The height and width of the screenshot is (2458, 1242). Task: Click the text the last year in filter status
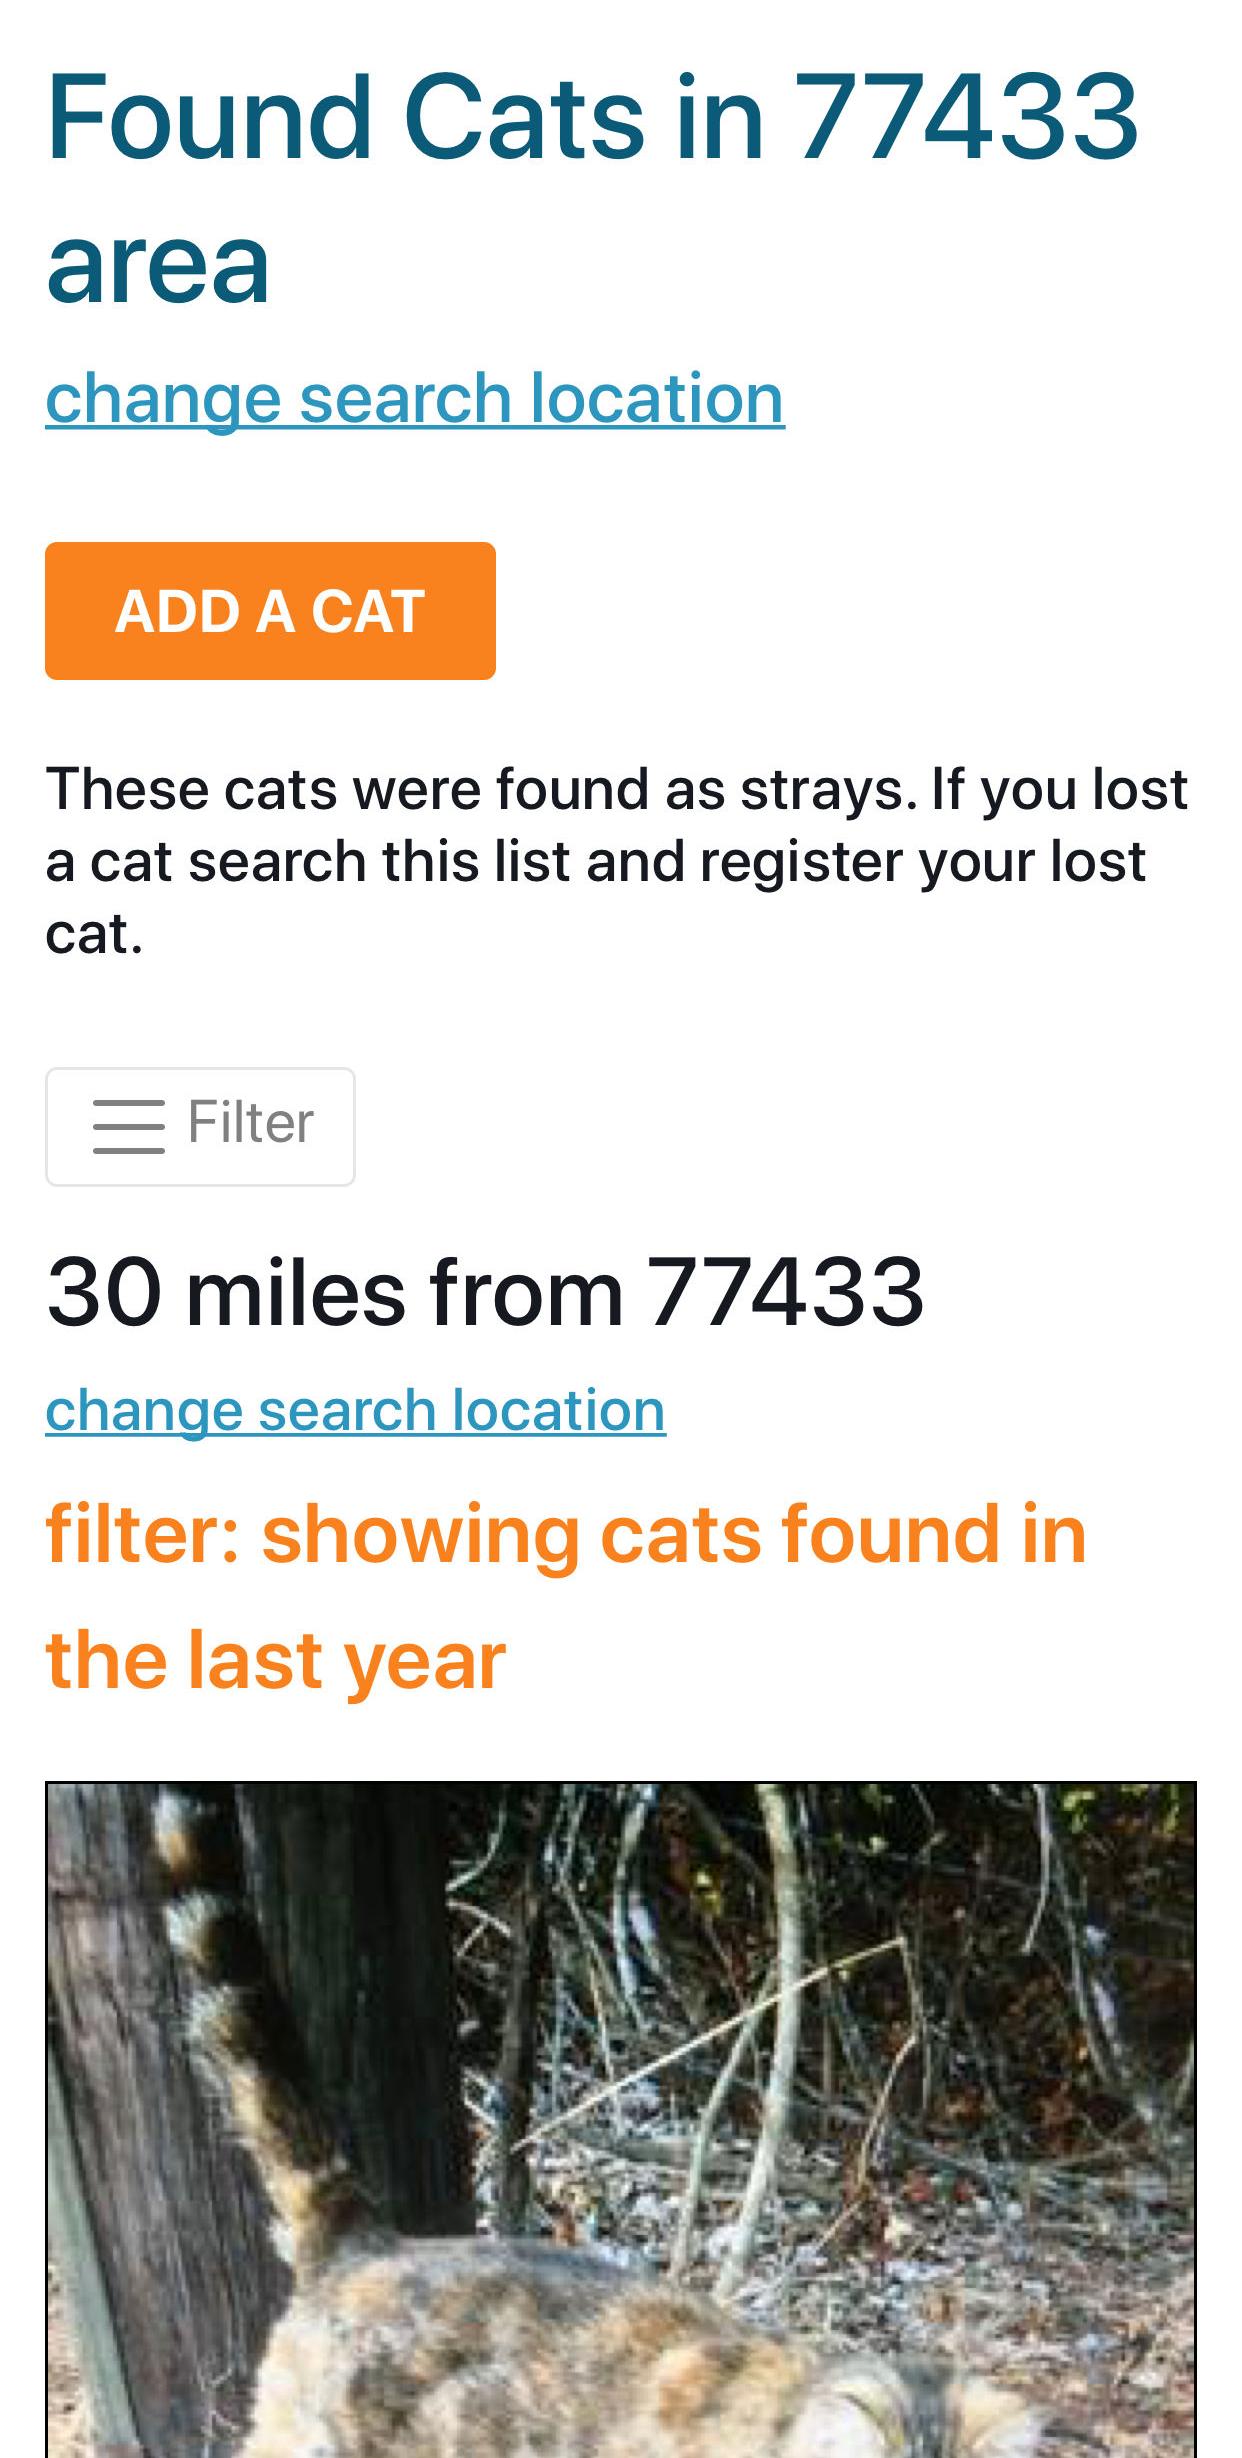click(x=276, y=1660)
